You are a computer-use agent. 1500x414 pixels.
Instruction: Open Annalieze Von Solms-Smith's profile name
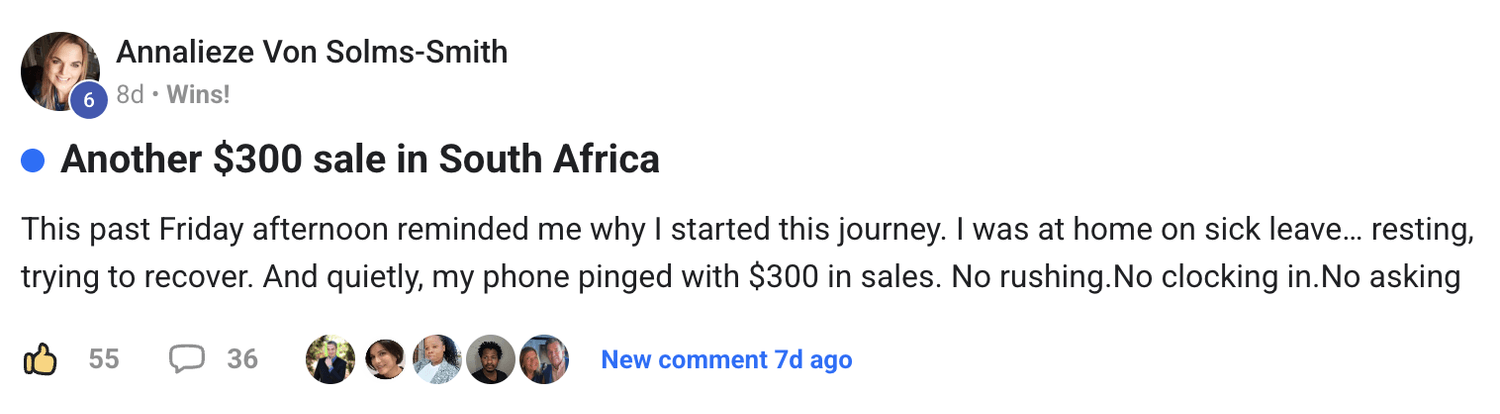[312, 51]
